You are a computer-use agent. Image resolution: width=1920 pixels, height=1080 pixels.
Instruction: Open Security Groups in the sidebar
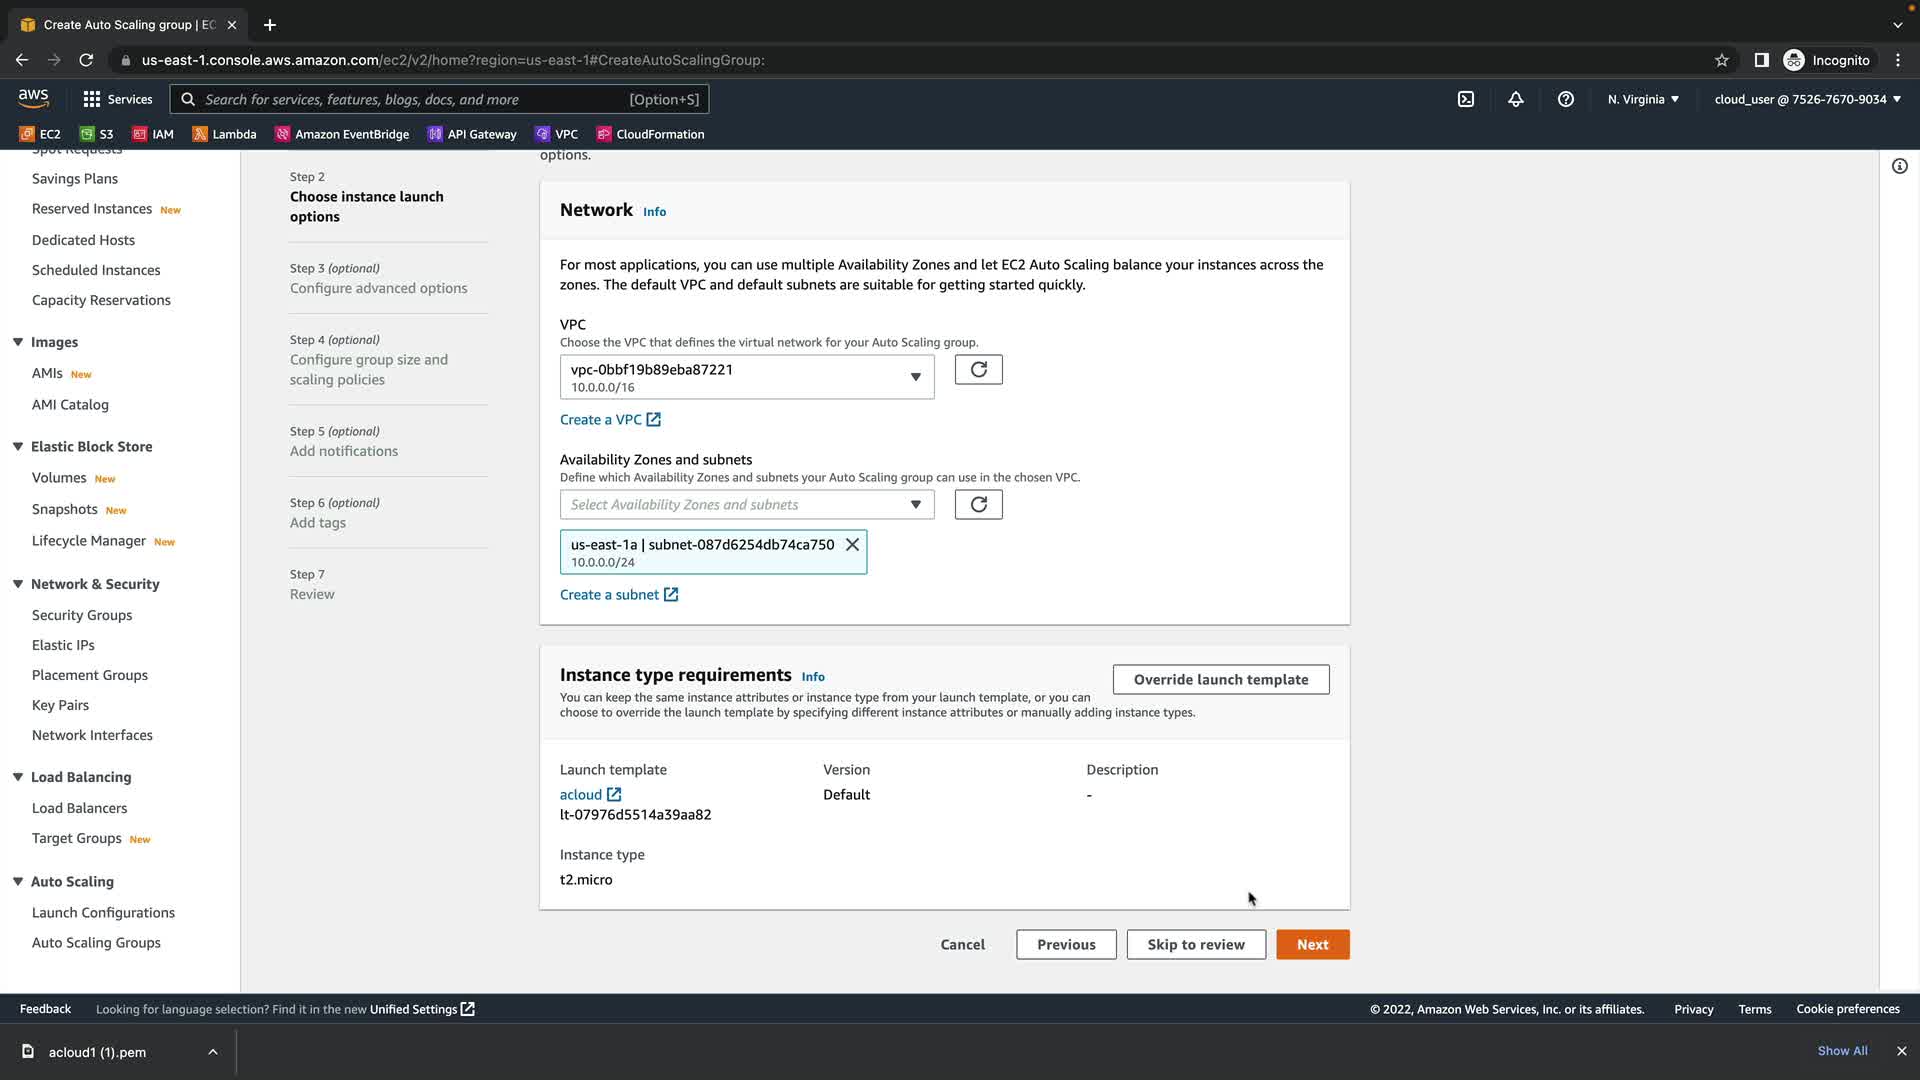pos(82,615)
